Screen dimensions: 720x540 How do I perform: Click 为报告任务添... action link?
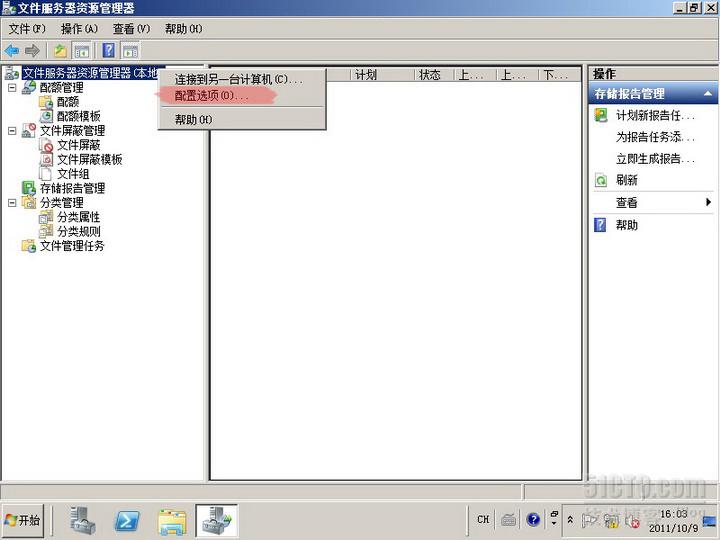pyautogui.click(x=655, y=137)
